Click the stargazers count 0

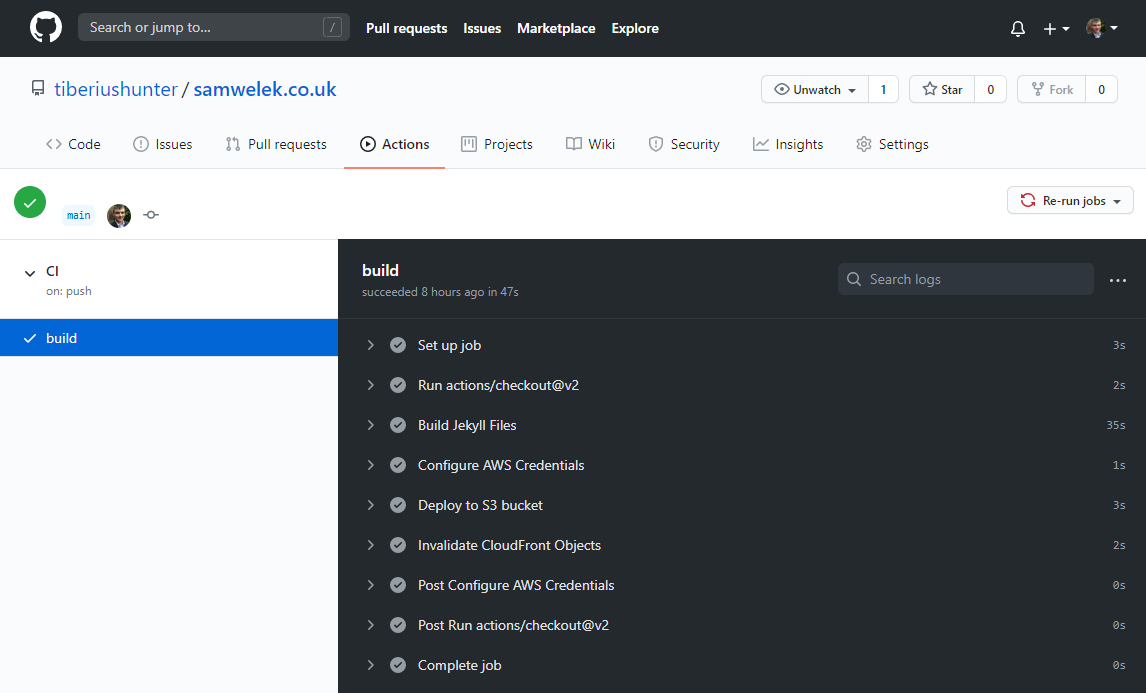[990, 89]
